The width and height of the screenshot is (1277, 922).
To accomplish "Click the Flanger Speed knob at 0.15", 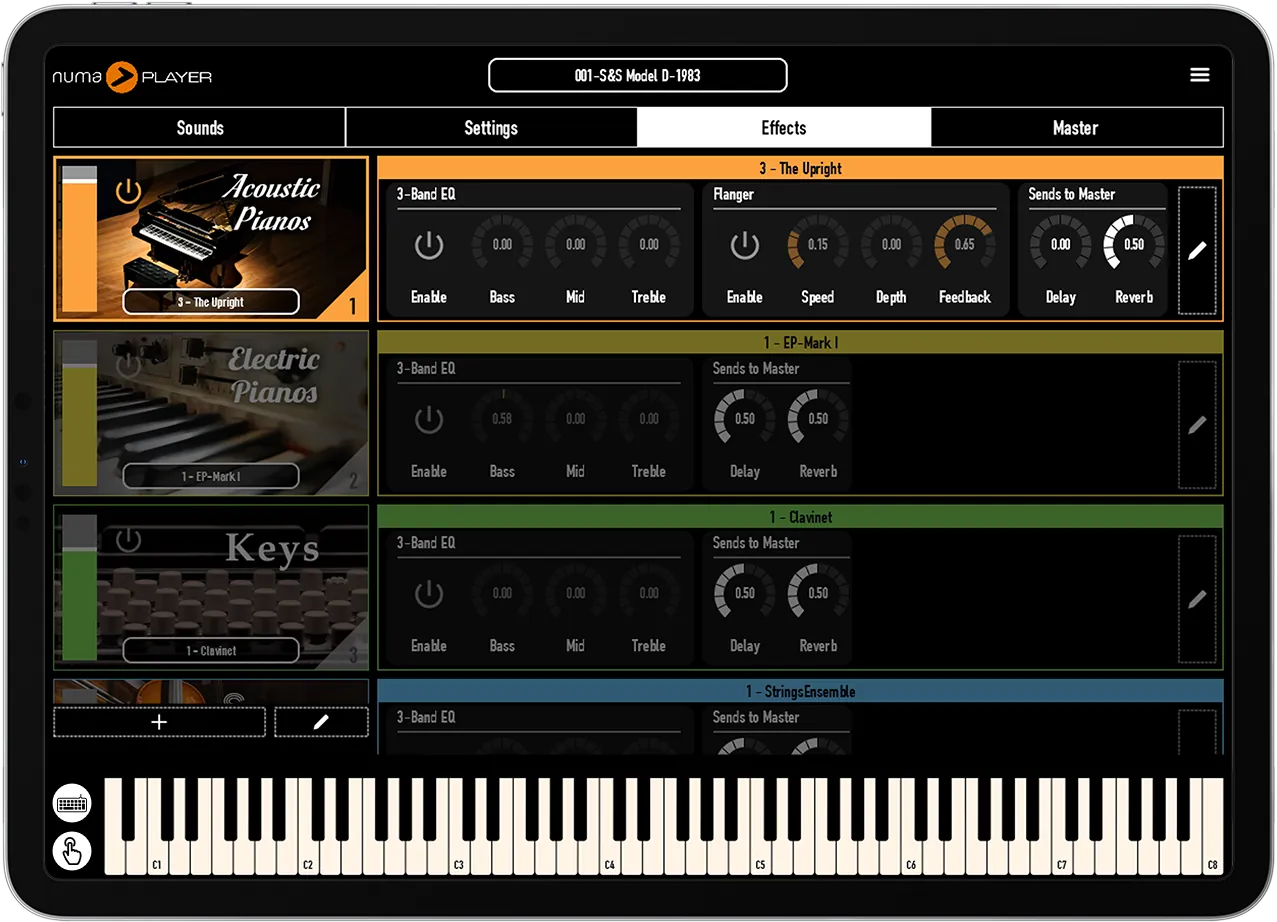I will click(x=818, y=245).
